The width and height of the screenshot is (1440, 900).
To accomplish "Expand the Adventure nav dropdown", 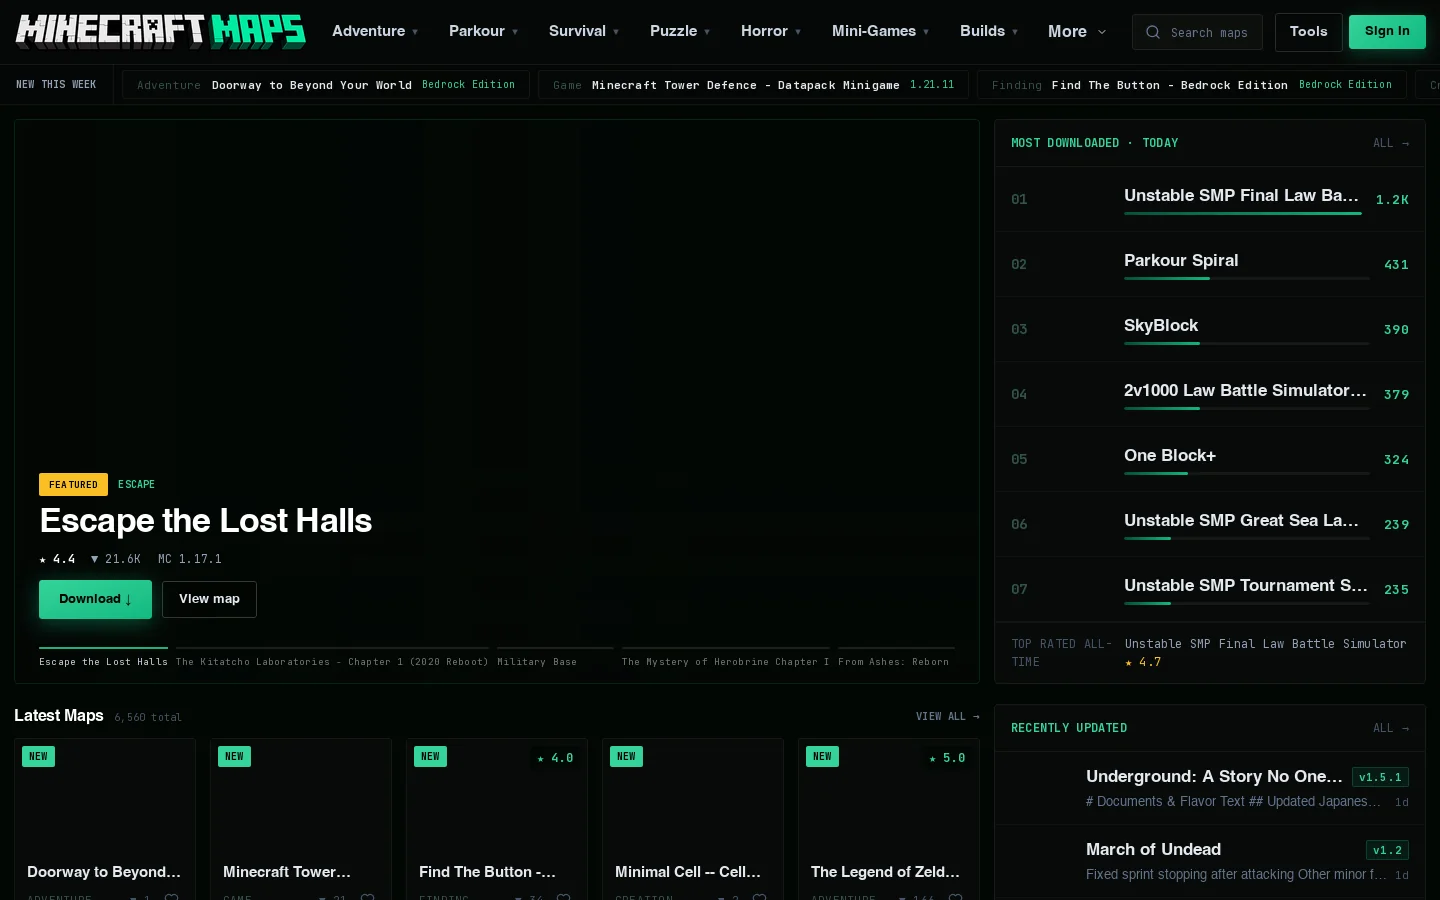I will tap(375, 31).
